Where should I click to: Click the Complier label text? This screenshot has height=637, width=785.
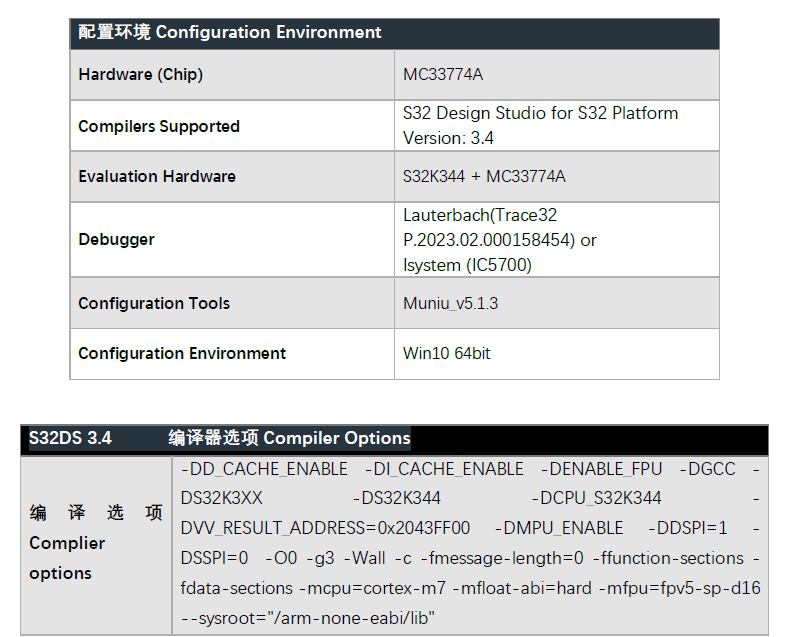(x=67, y=543)
